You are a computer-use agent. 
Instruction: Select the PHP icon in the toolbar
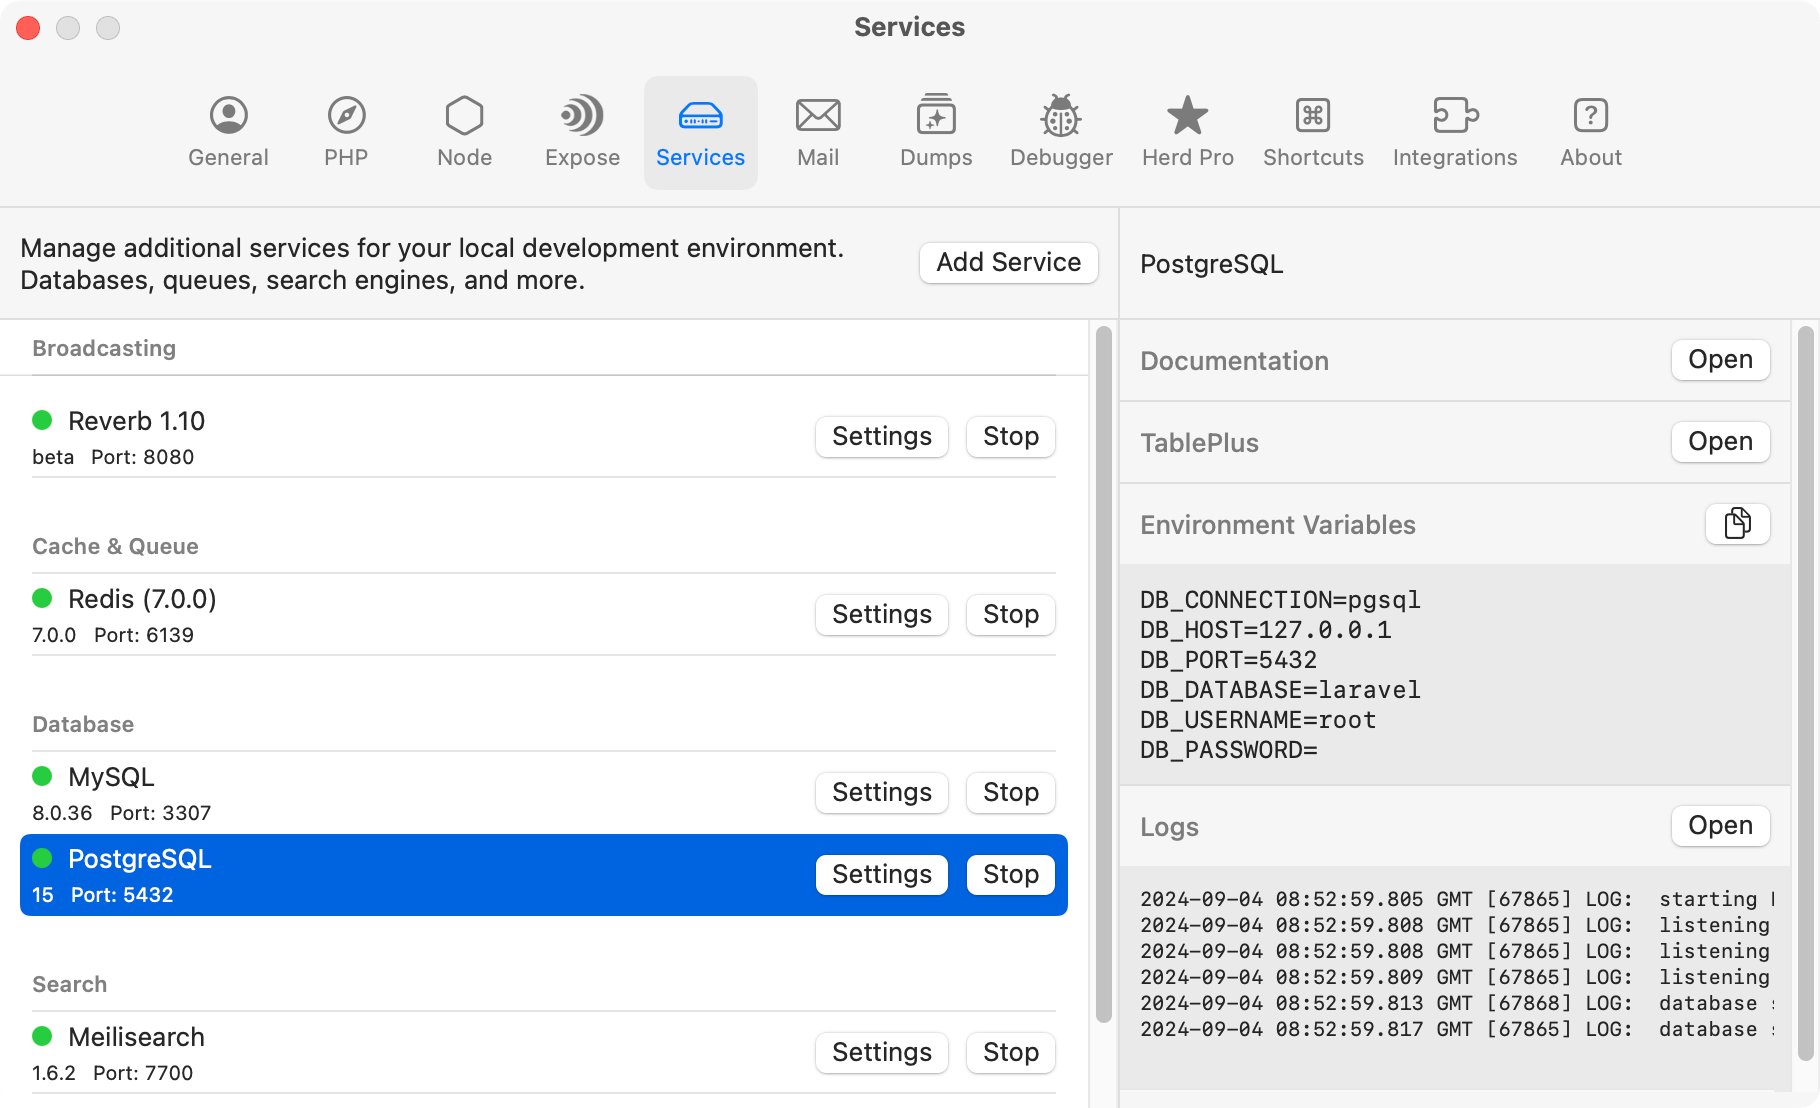[345, 131]
